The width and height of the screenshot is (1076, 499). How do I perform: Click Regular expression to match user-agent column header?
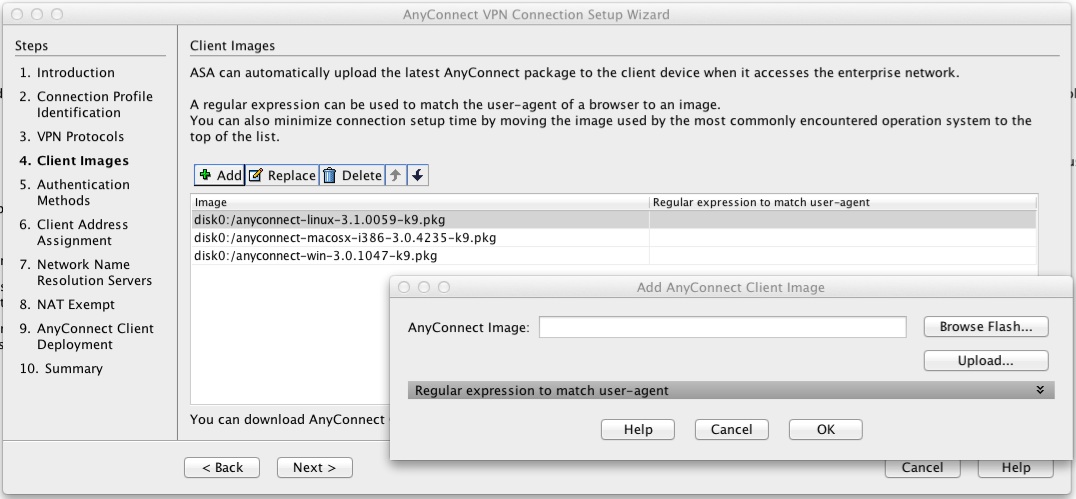843,202
